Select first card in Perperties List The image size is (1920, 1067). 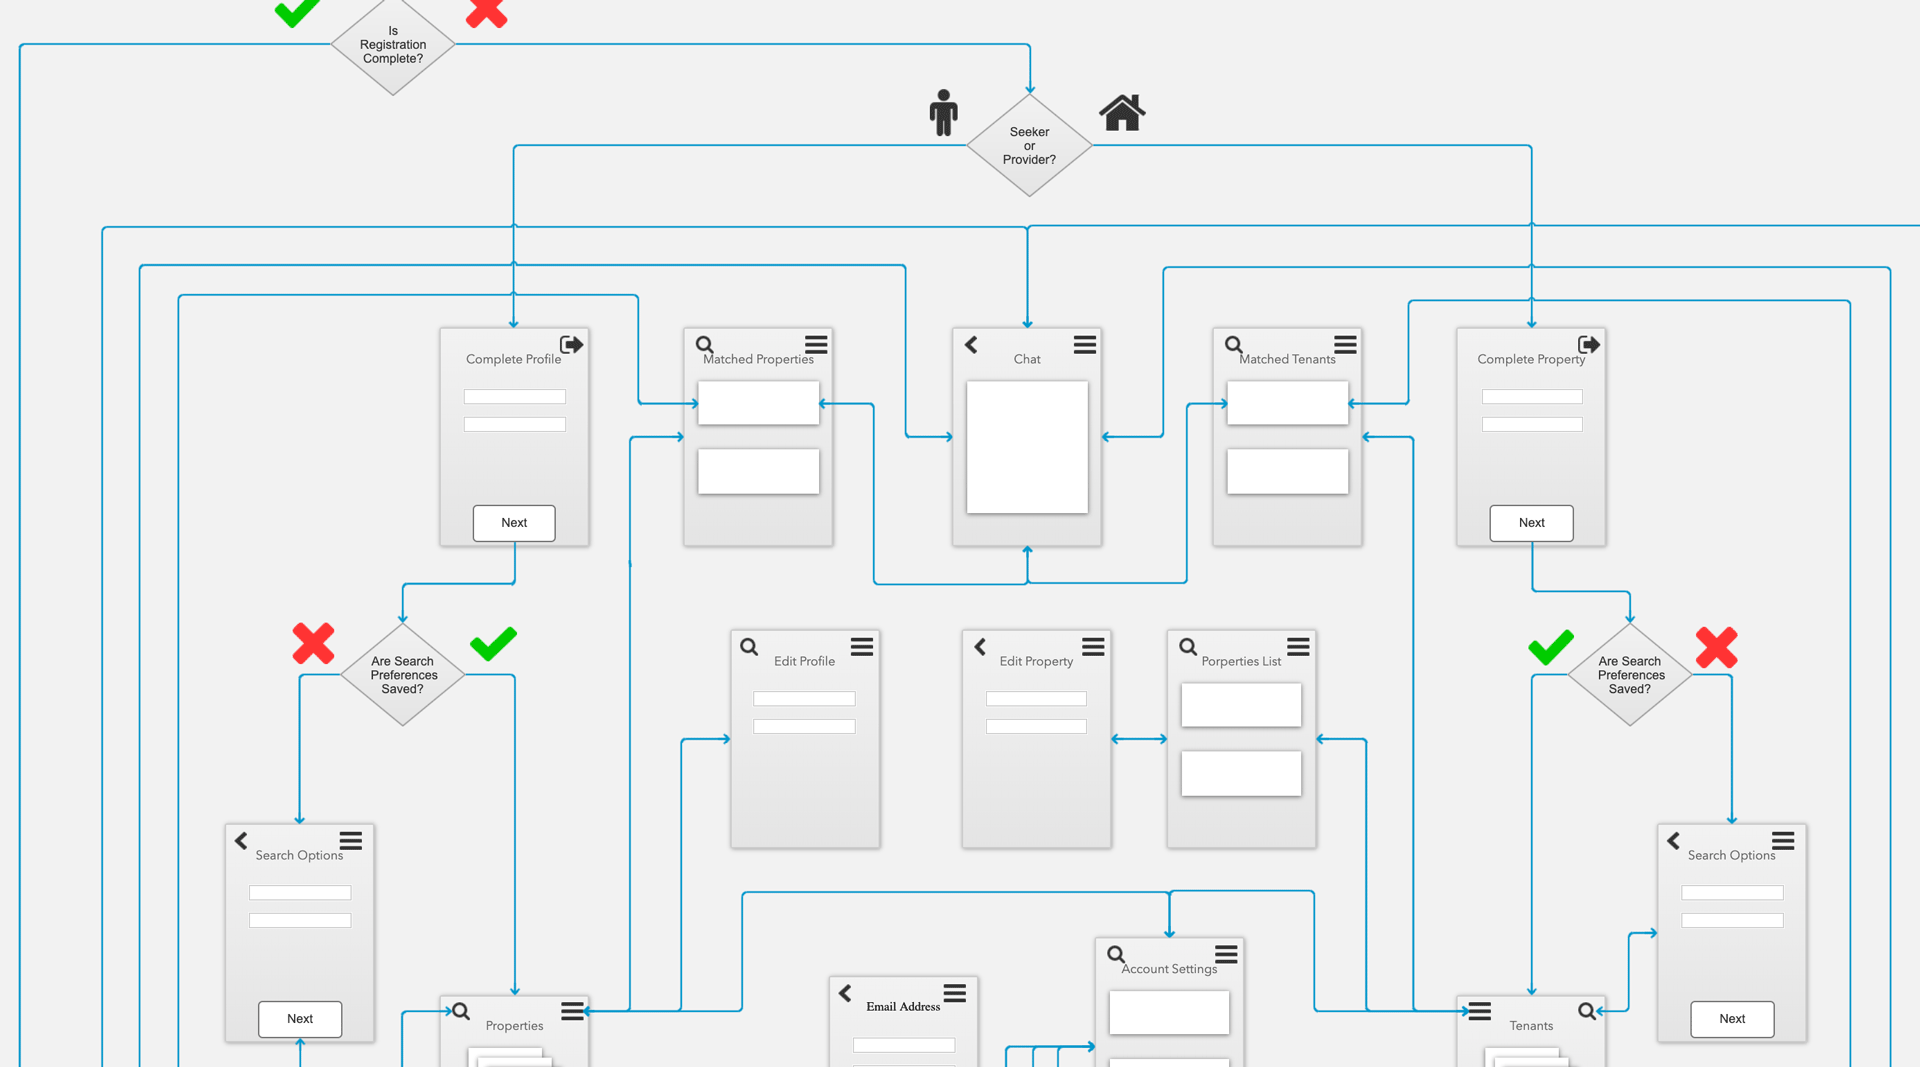click(1242, 705)
